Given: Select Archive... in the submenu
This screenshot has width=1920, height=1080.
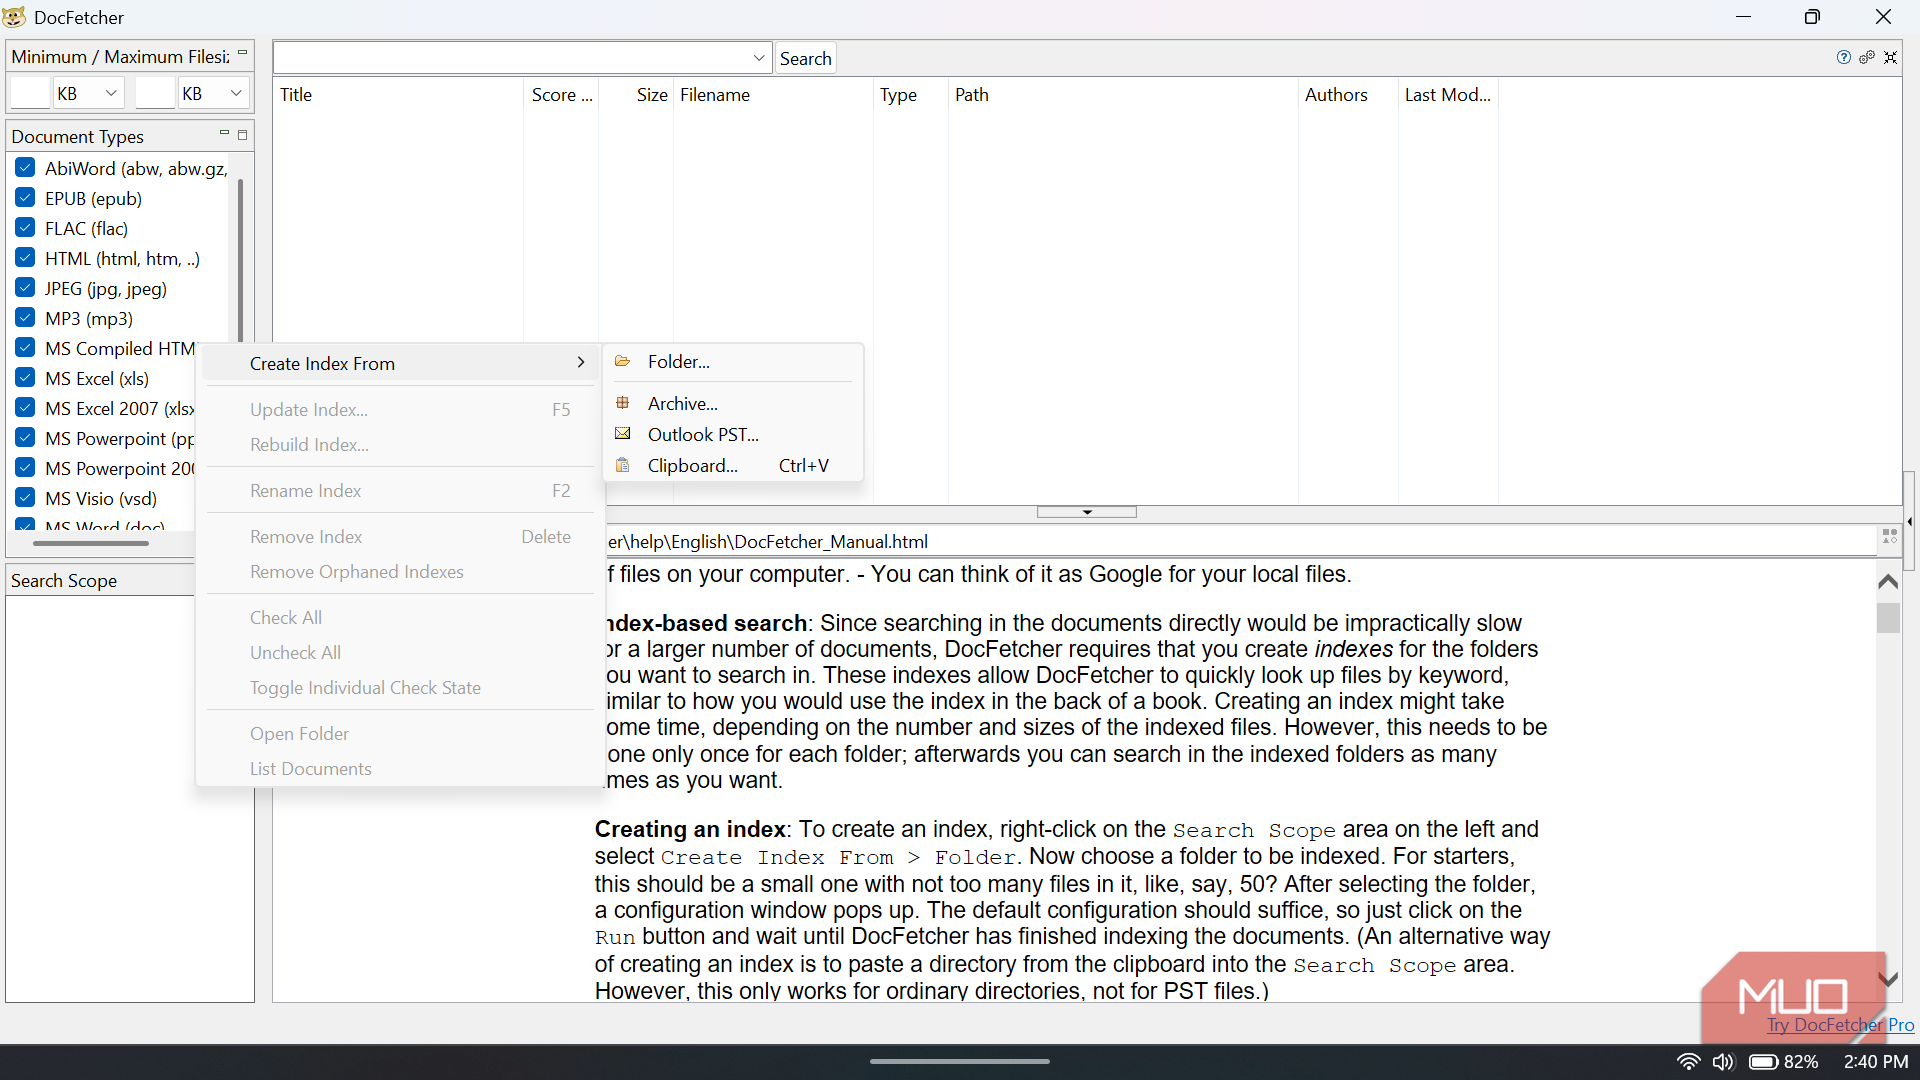Looking at the screenshot, I should point(733,403).
